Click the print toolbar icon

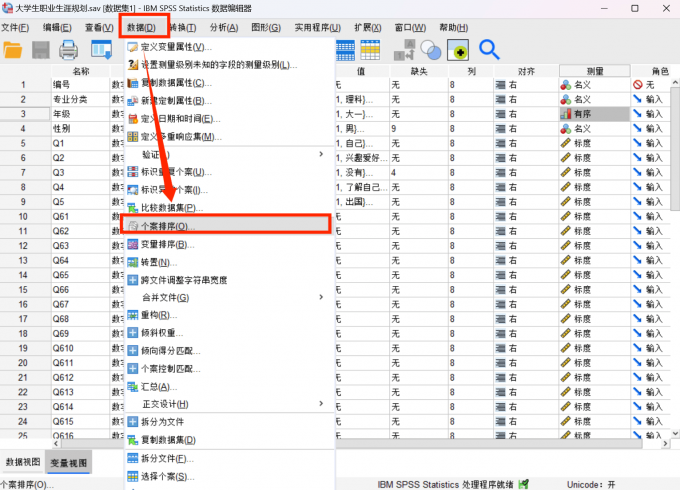[x=69, y=50]
